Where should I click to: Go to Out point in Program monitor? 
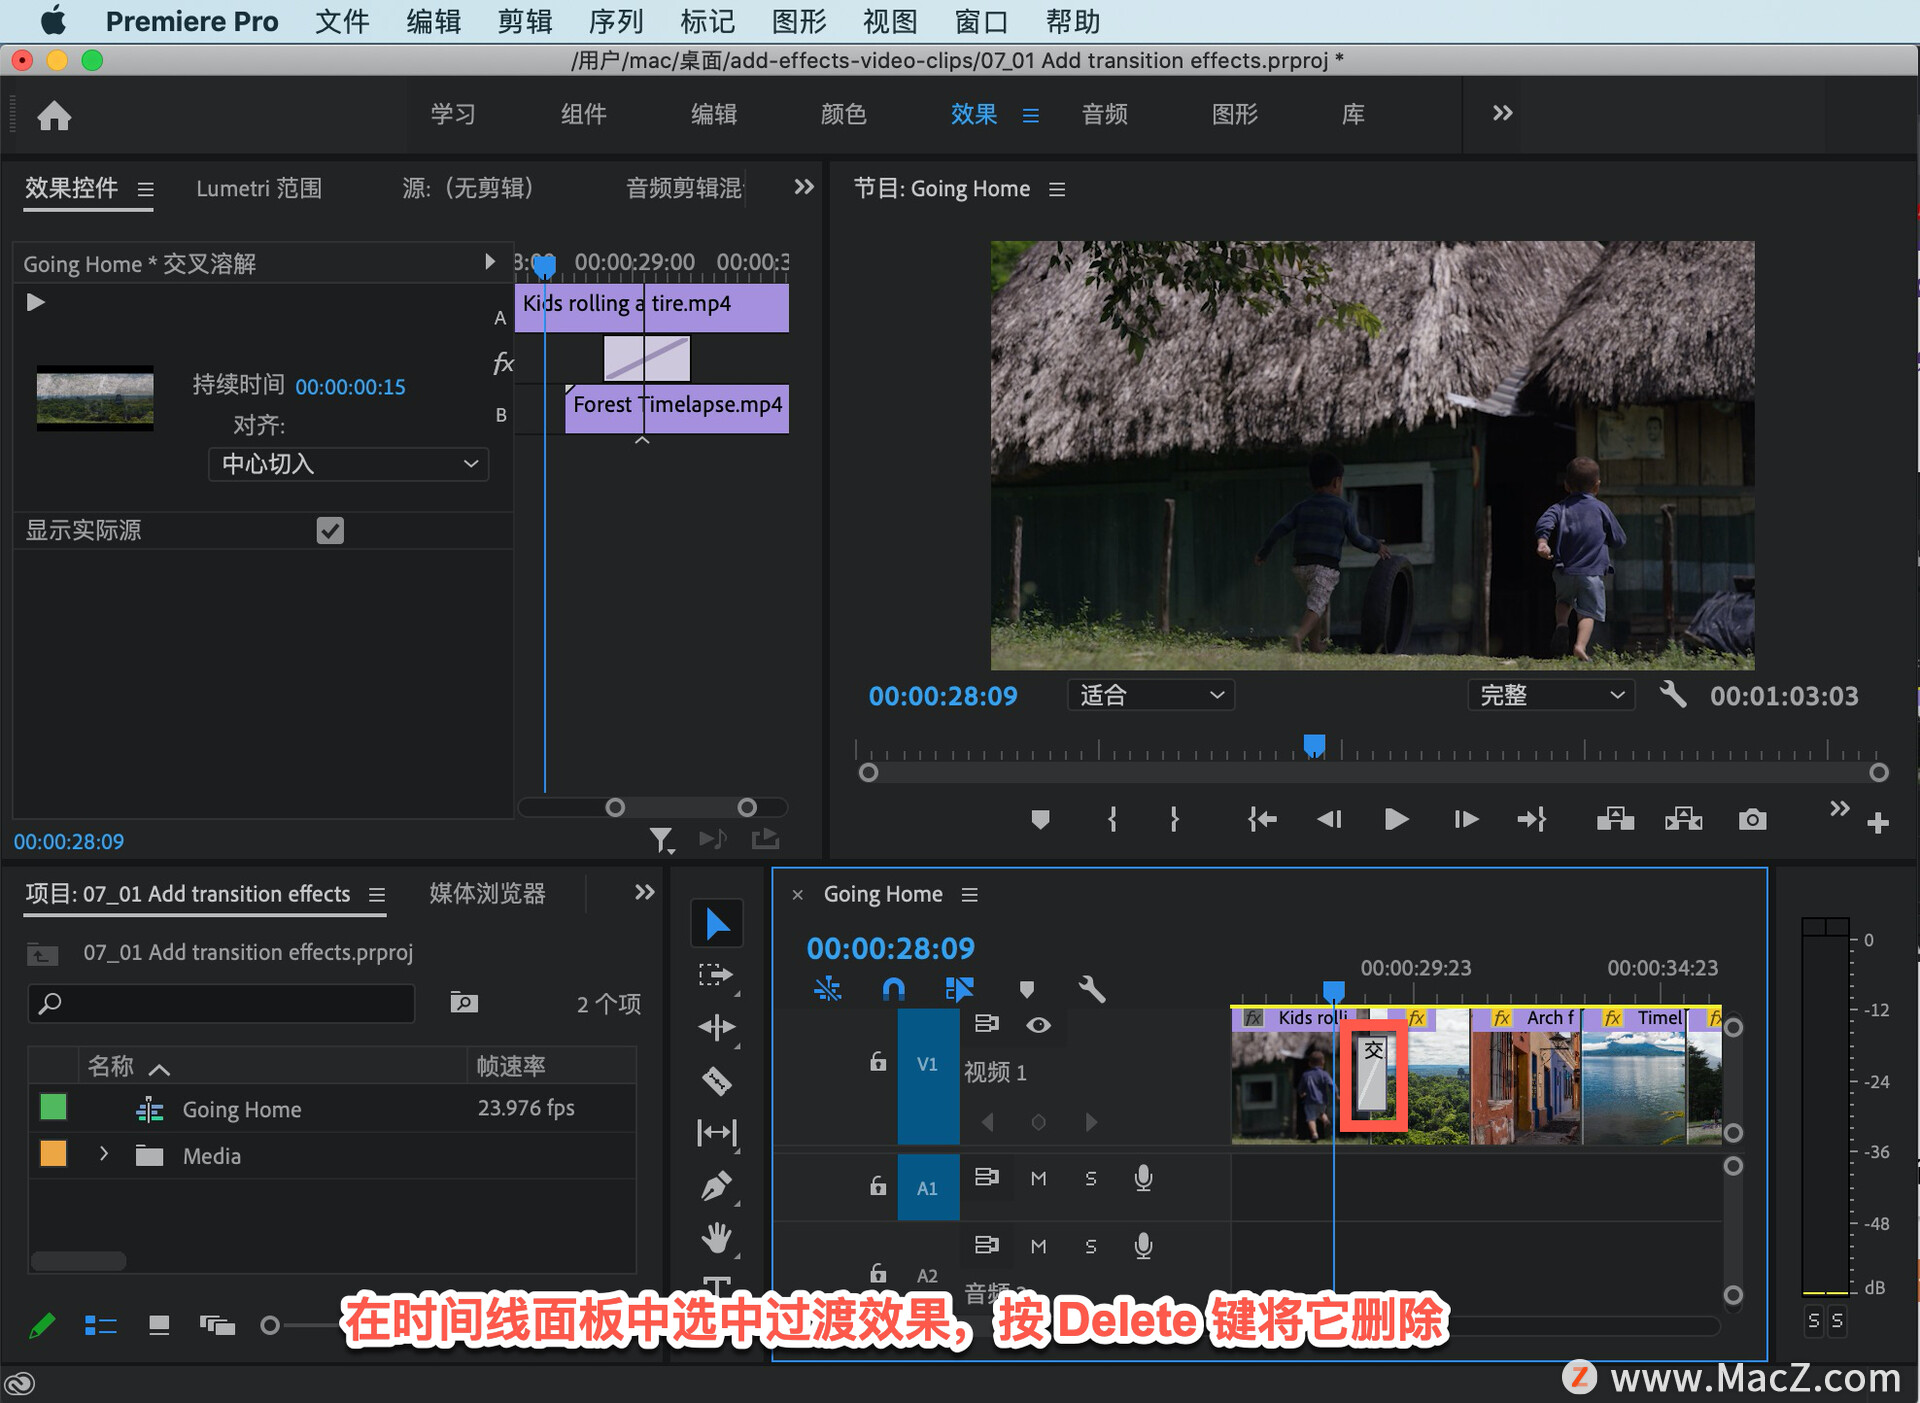(x=1531, y=820)
